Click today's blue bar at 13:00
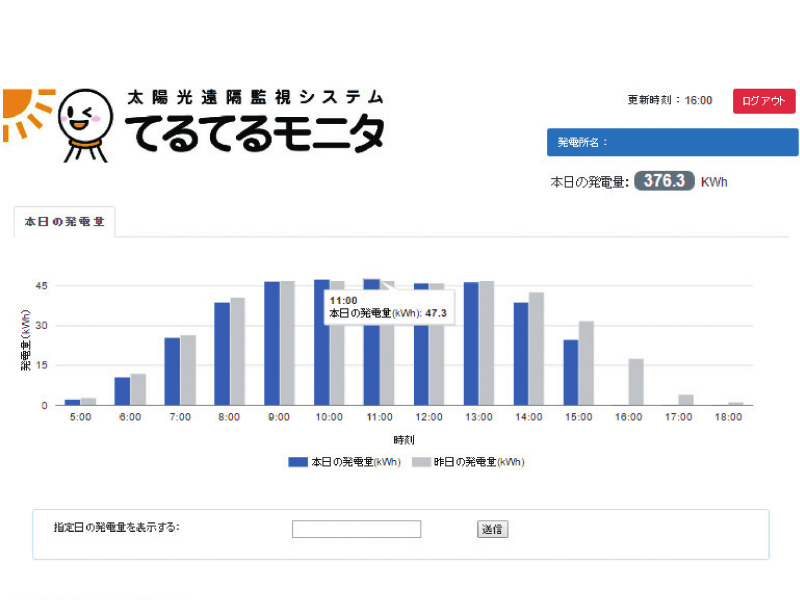Screen dimensions: 800x600 point(471,343)
